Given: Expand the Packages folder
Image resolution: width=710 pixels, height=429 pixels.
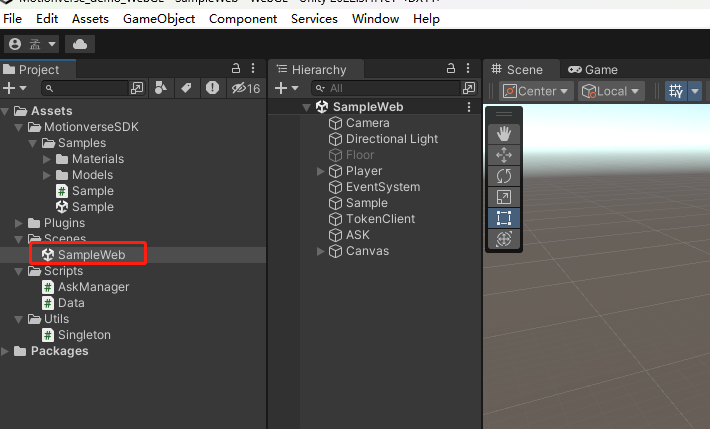Looking at the screenshot, I should pos(5,351).
